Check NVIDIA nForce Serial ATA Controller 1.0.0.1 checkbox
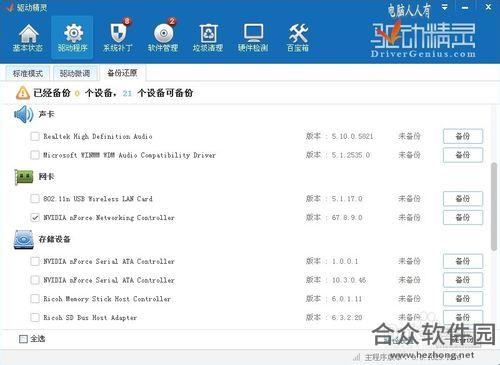500x365 pixels. click(x=35, y=261)
